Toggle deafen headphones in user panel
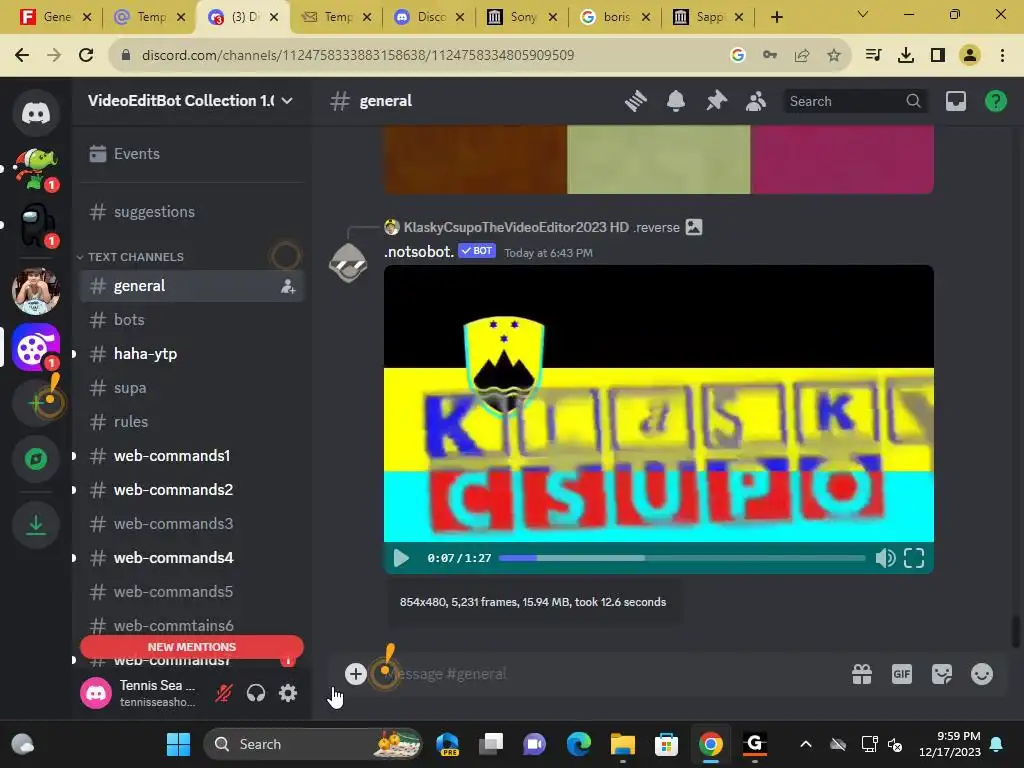 pyautogui.click(x=255, y=693)
